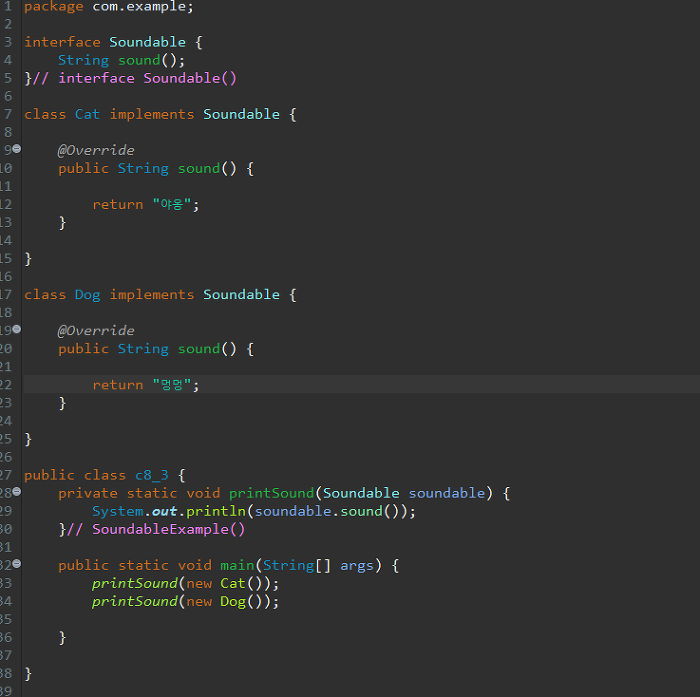Click line number 1 in the gutter
This screenshot has height=697, width=700.
click(x=8, y=6)
